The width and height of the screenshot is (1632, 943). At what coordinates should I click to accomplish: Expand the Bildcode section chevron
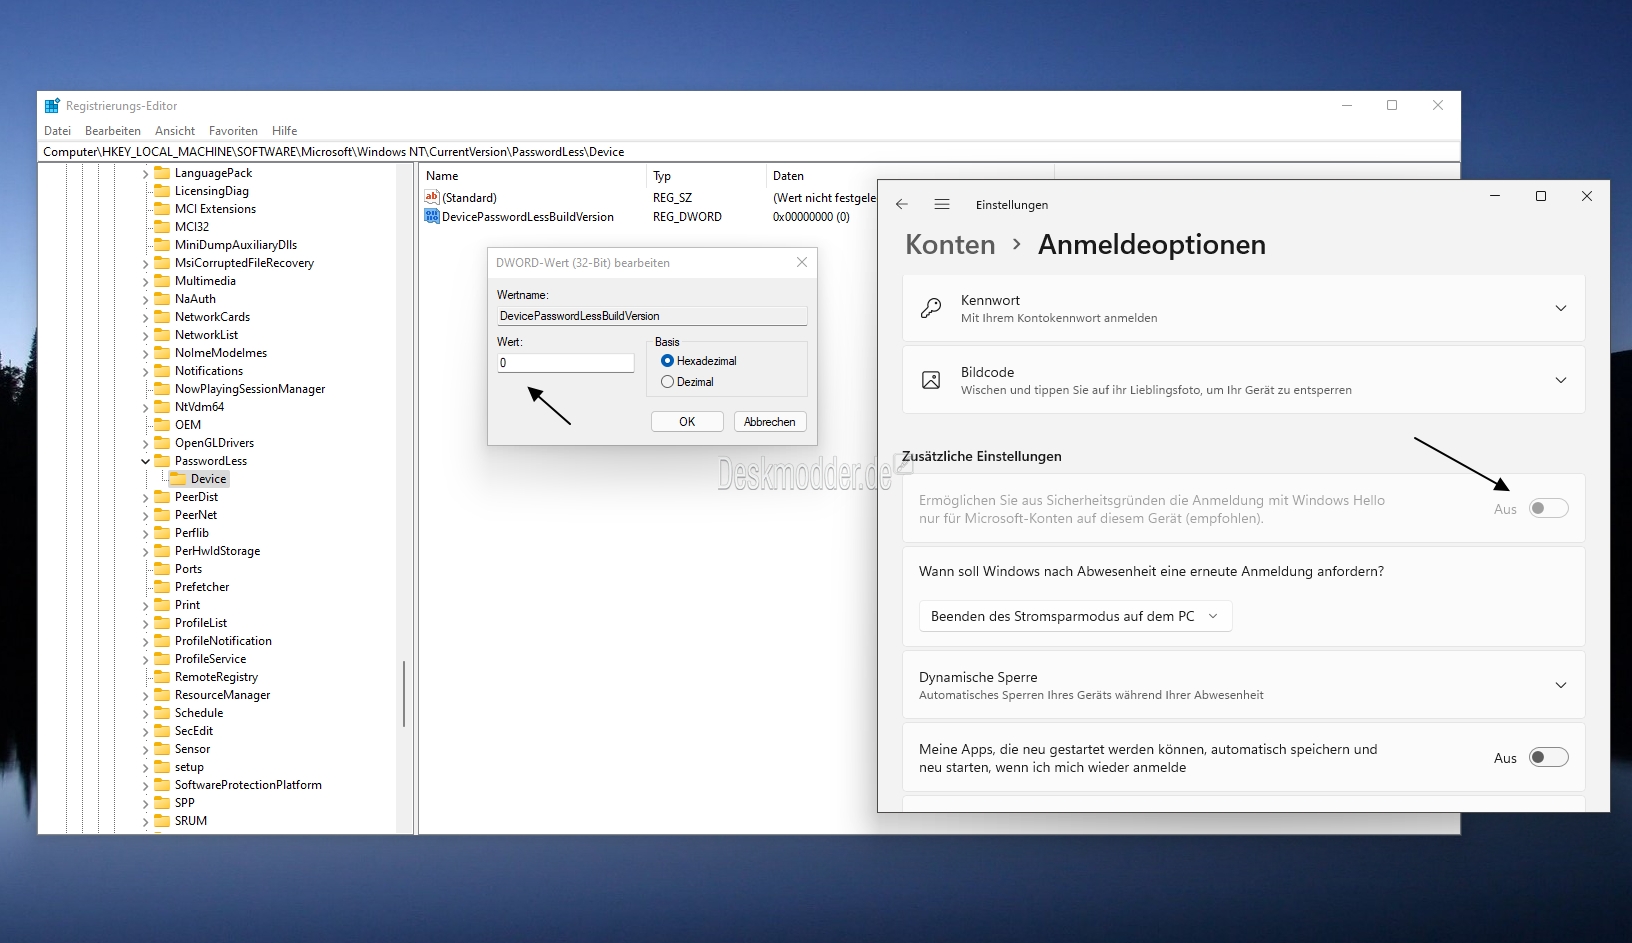tap(1561, 380)
